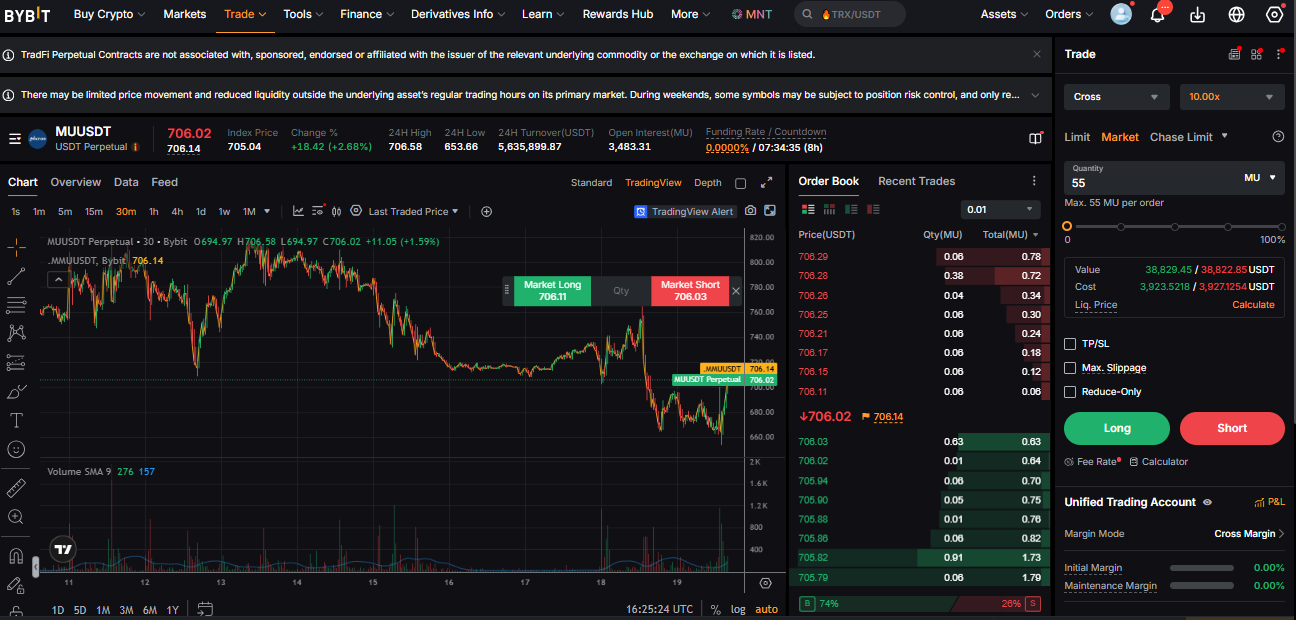Dismiss the TradFi notice with the X
The height and width of the screenshot is (620, 1296).
[x=1037, y=54]
